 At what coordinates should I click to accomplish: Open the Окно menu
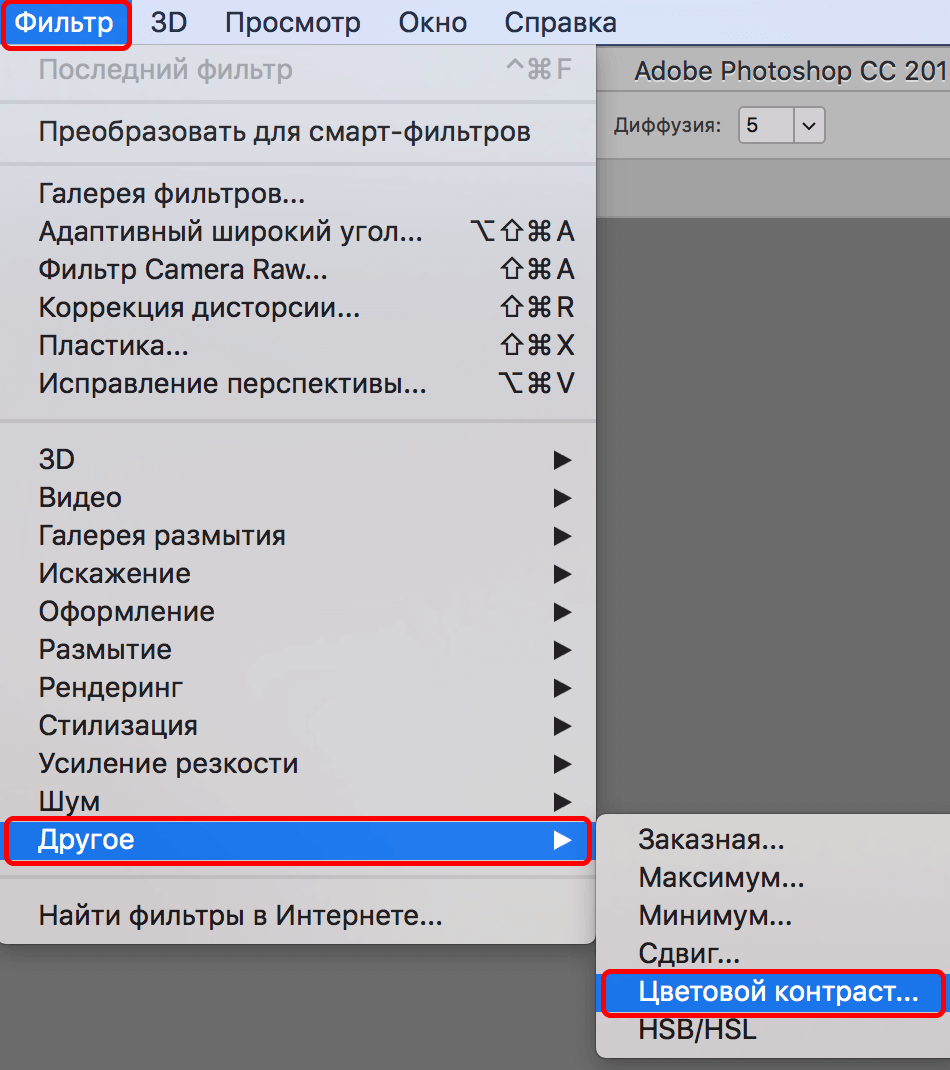432,23
